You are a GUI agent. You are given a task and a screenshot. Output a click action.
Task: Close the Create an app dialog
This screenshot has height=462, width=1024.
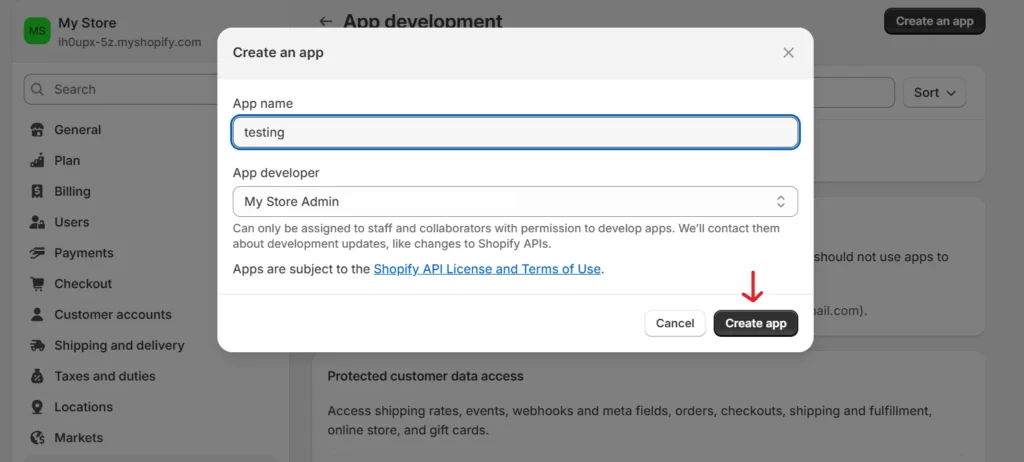pyautogui.click(x=788, y=53)
